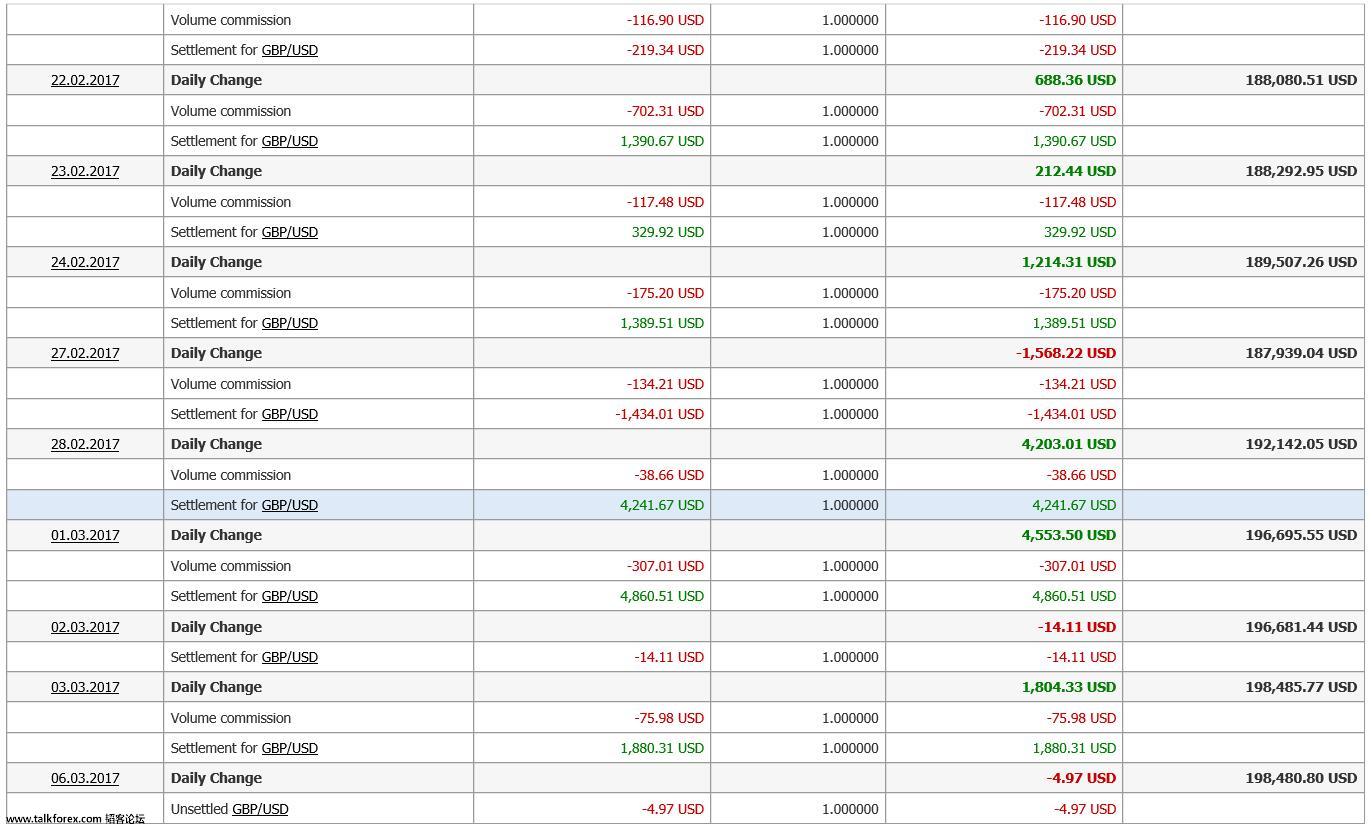Click the -38.66 USD volume commission amount
The height and width of the screenshot is (829, 1372).
669,475
